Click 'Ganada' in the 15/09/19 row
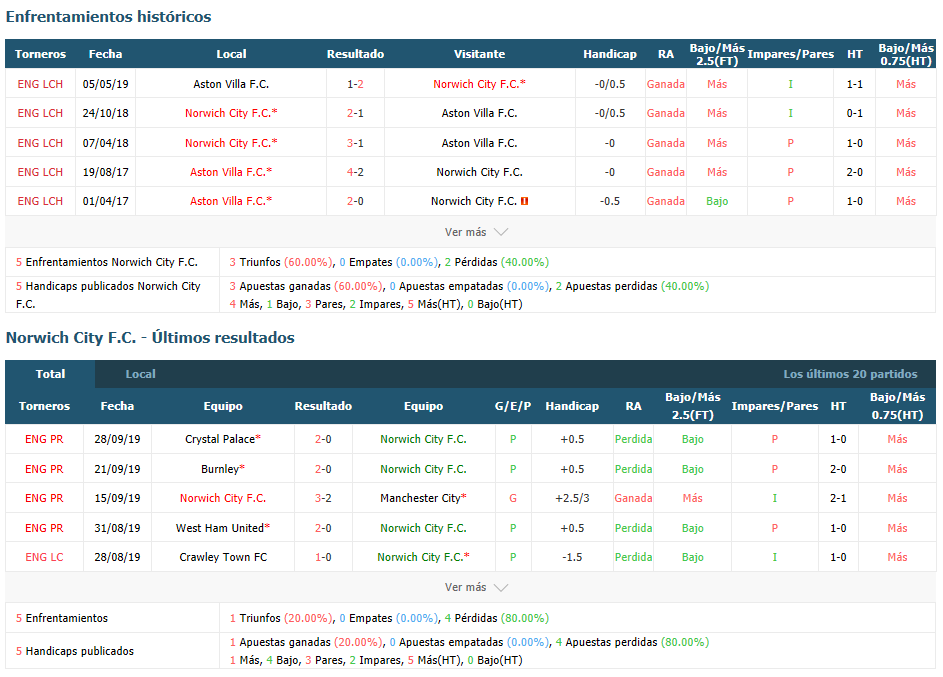Screen dimensions: 943x677 633,498
